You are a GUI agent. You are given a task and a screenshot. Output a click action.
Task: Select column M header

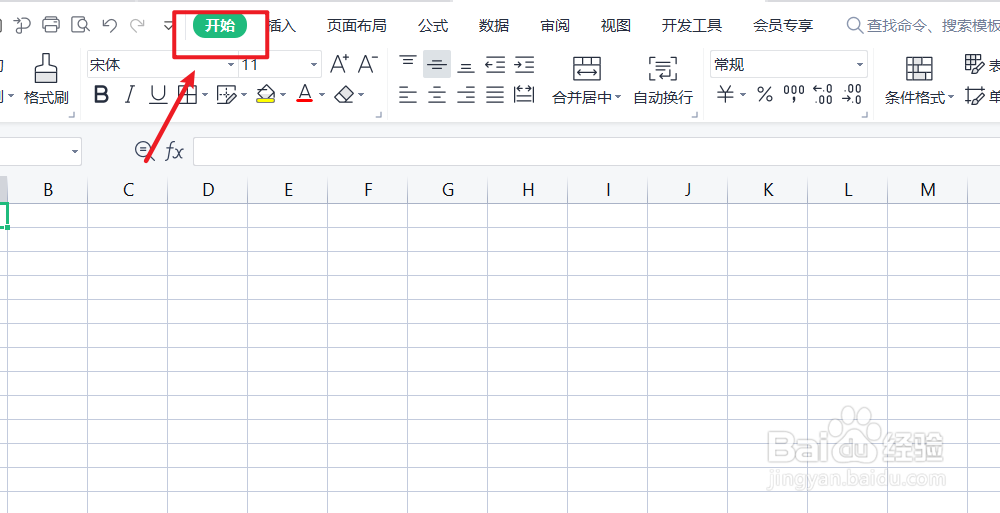[x=927, y=190]
